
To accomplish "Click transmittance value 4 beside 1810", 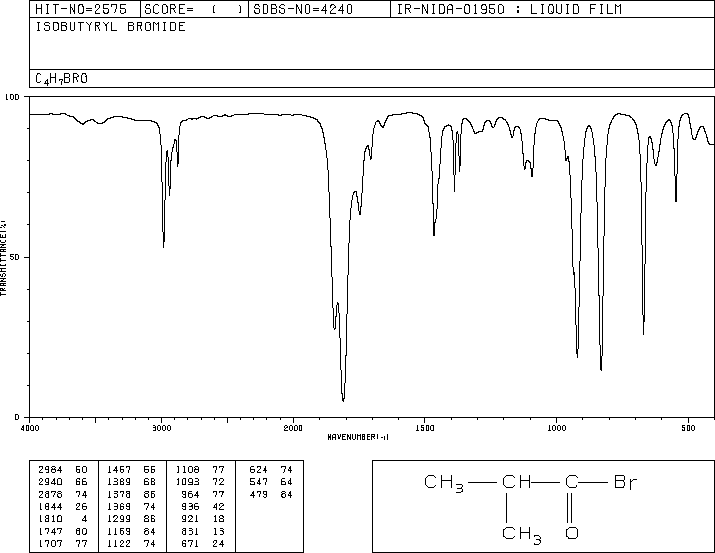I will coord(84,519).
